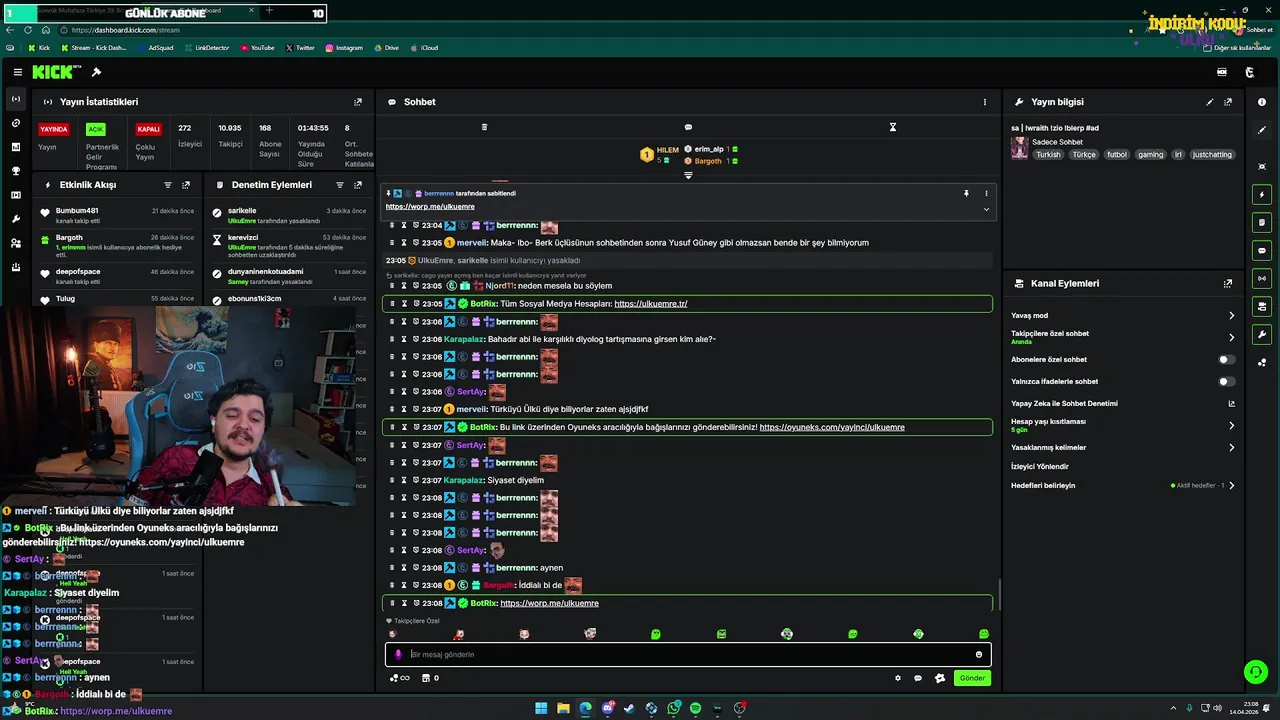Toggle Abonelere özel sohbet switch
This screenshot has width=1280, height=720.
coord(1226,359)
